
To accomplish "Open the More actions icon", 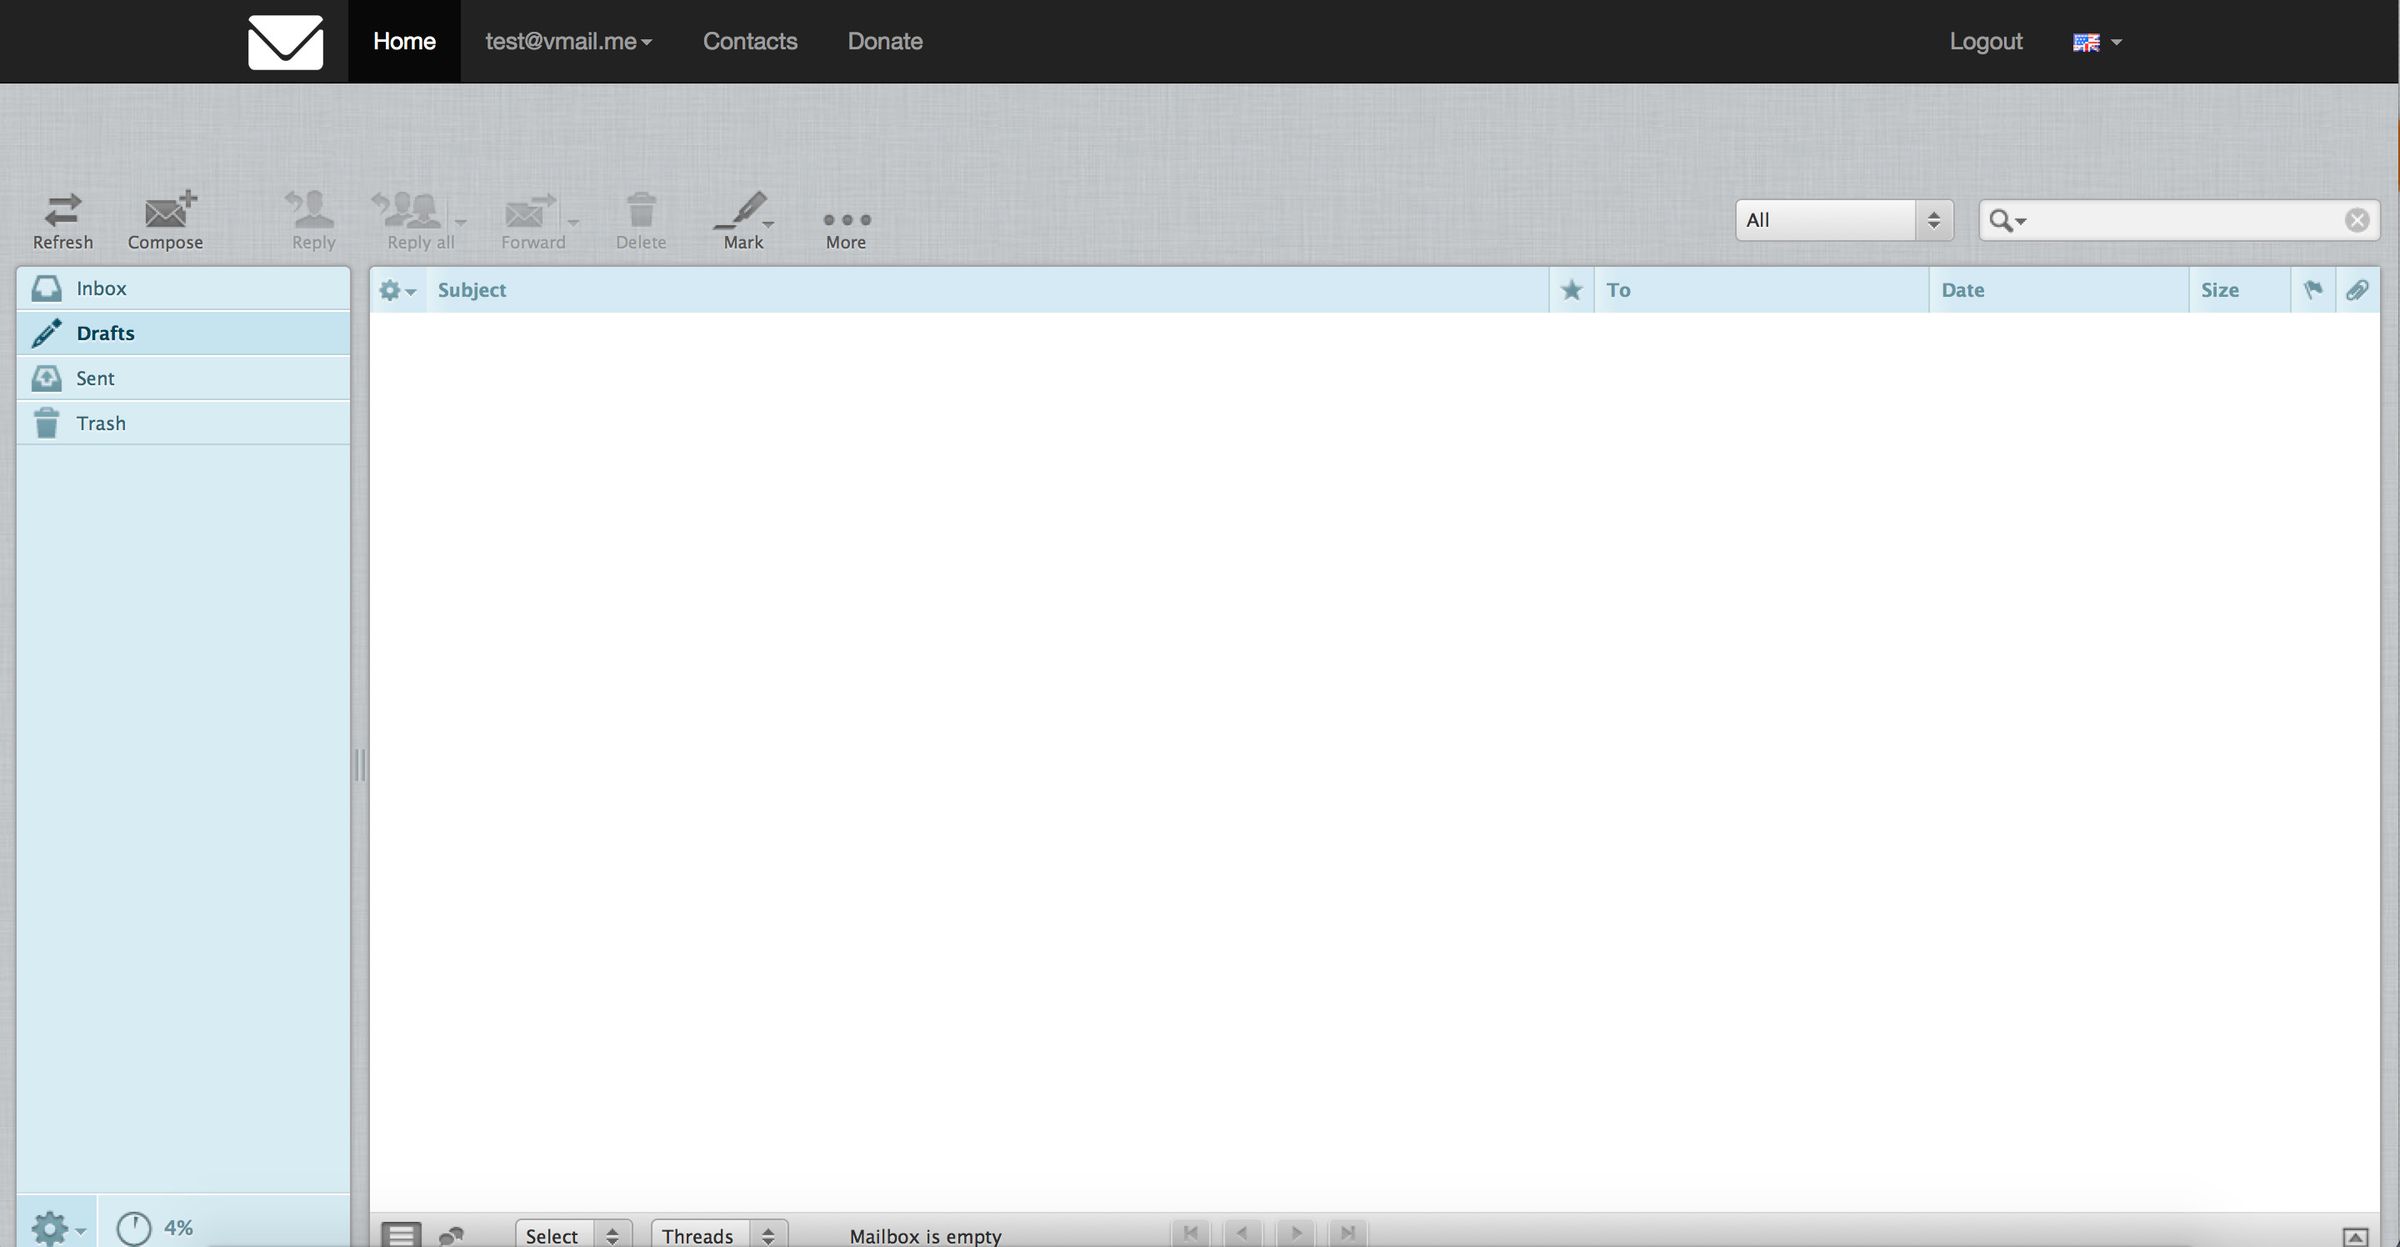I will 845,220.
